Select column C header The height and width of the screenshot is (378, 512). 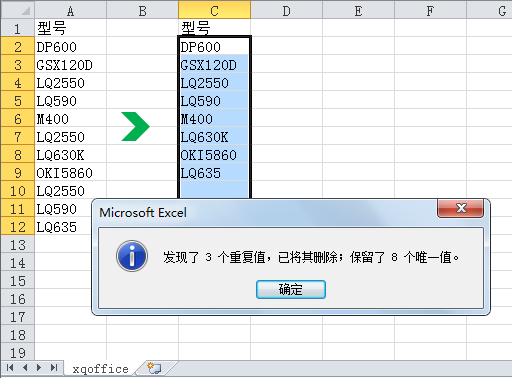click(214, 10)
